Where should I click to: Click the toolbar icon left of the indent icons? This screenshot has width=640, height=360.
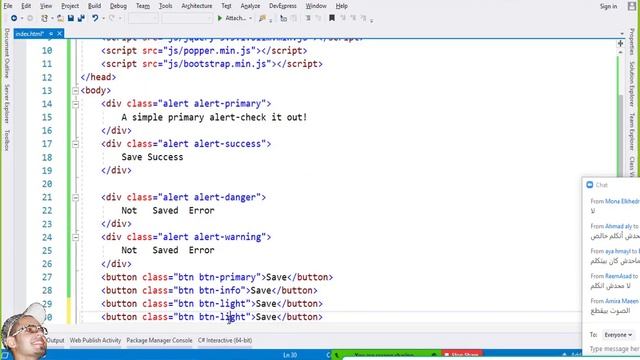283,18
